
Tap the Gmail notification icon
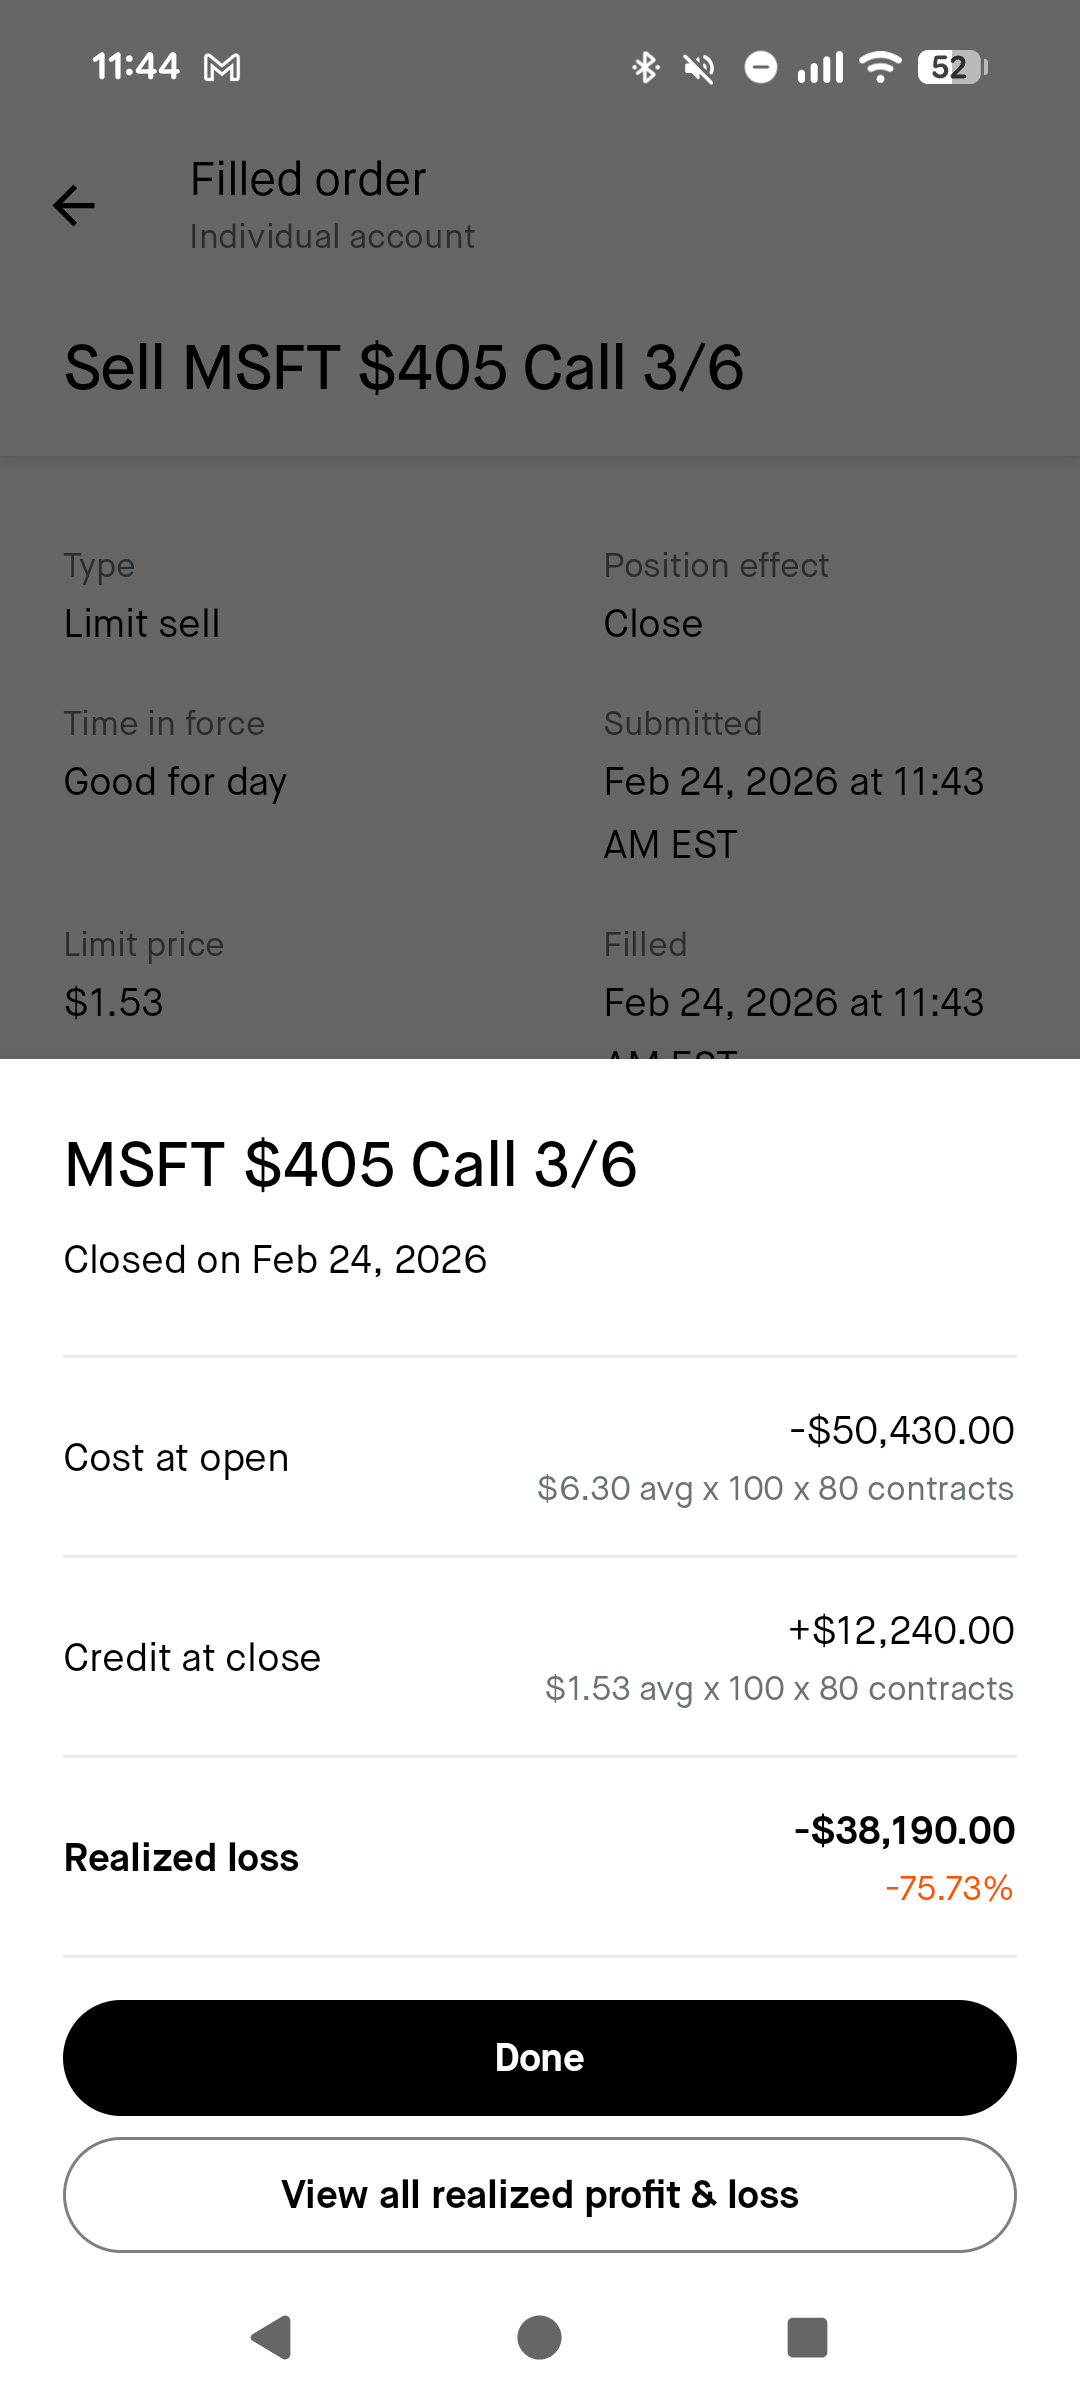pos(222,68)
